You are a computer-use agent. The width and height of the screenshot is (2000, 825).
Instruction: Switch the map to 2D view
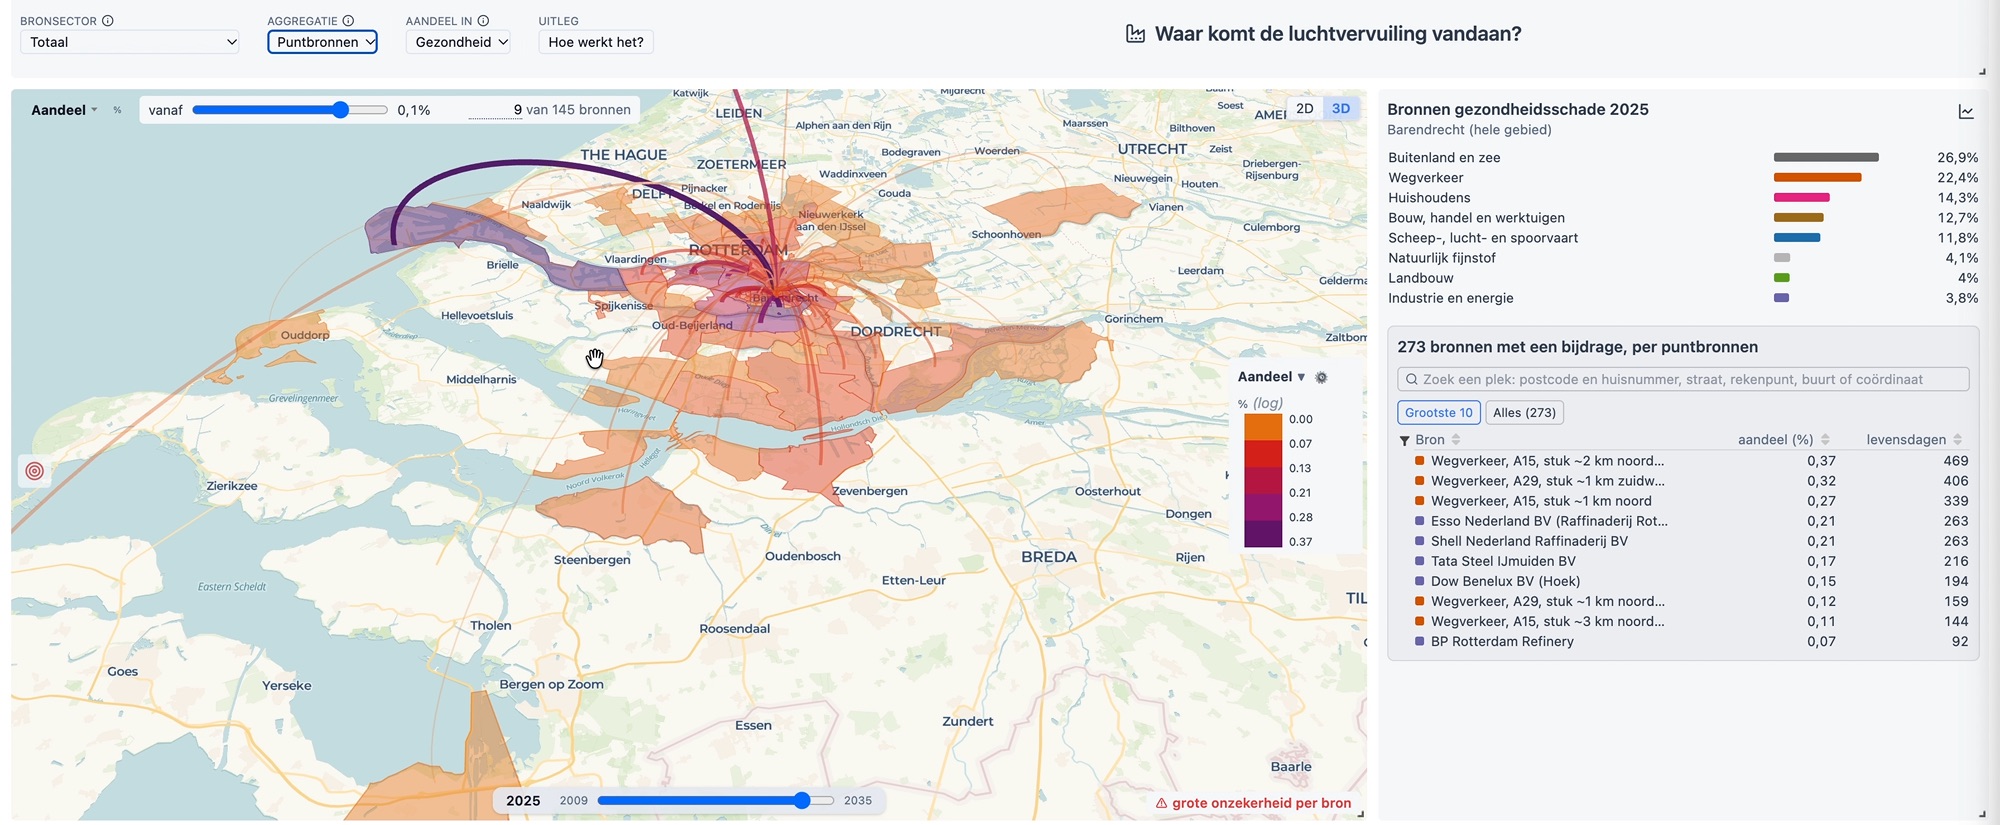(x=1305, y=109)
